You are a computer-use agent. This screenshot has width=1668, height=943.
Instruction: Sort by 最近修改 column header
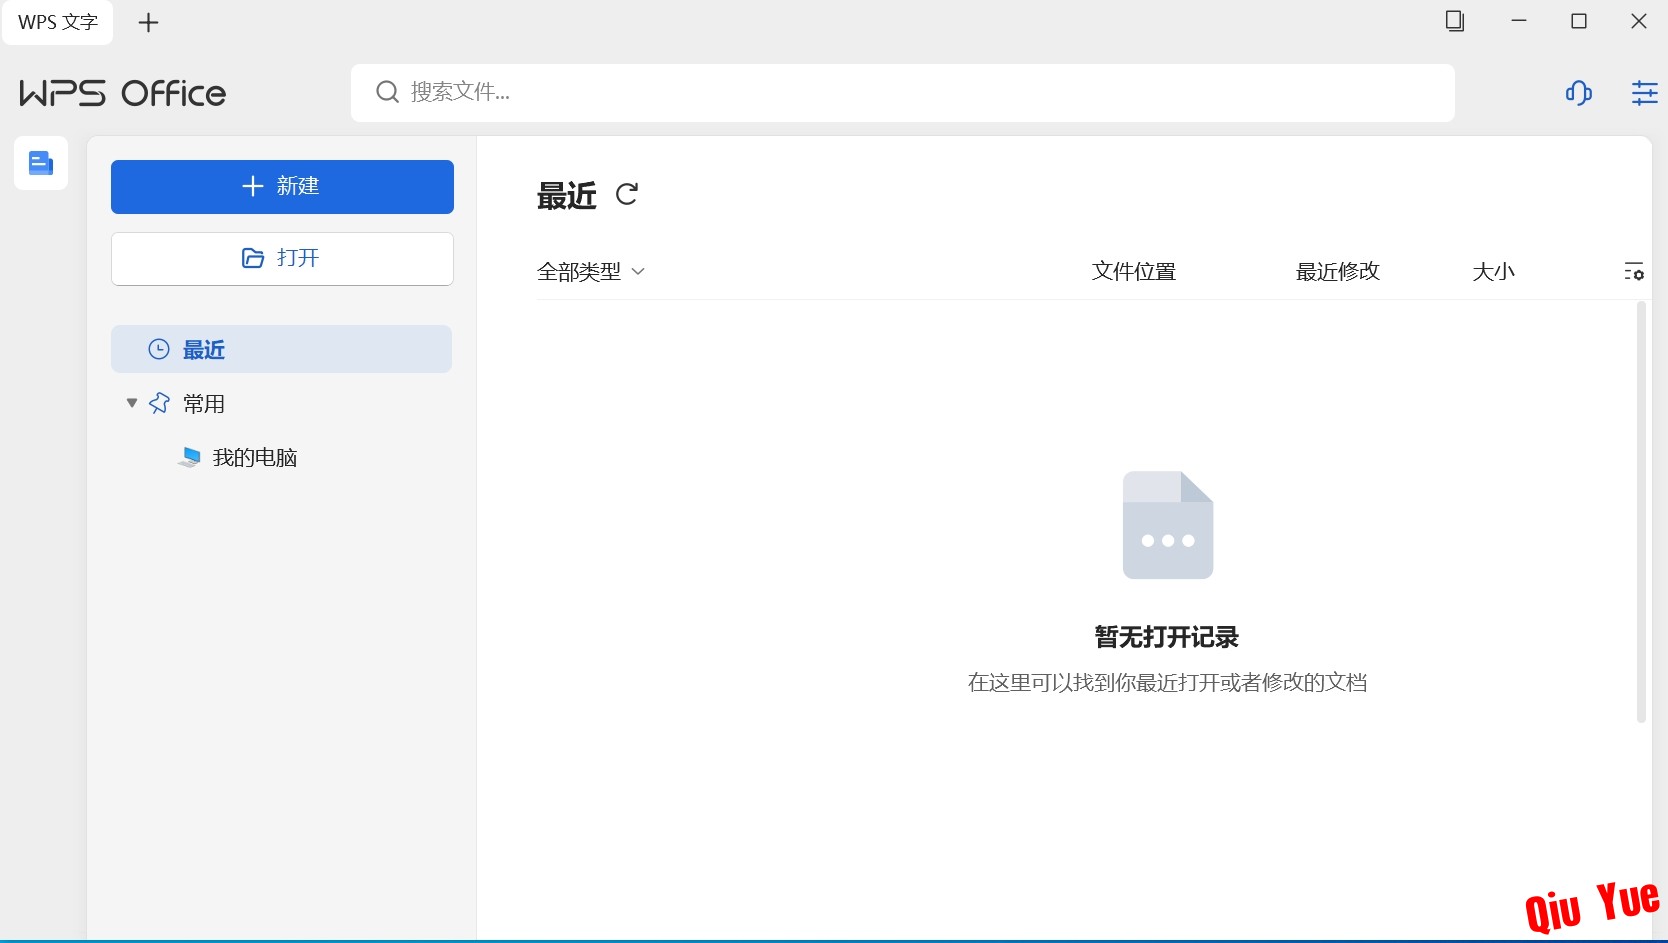1338,272
